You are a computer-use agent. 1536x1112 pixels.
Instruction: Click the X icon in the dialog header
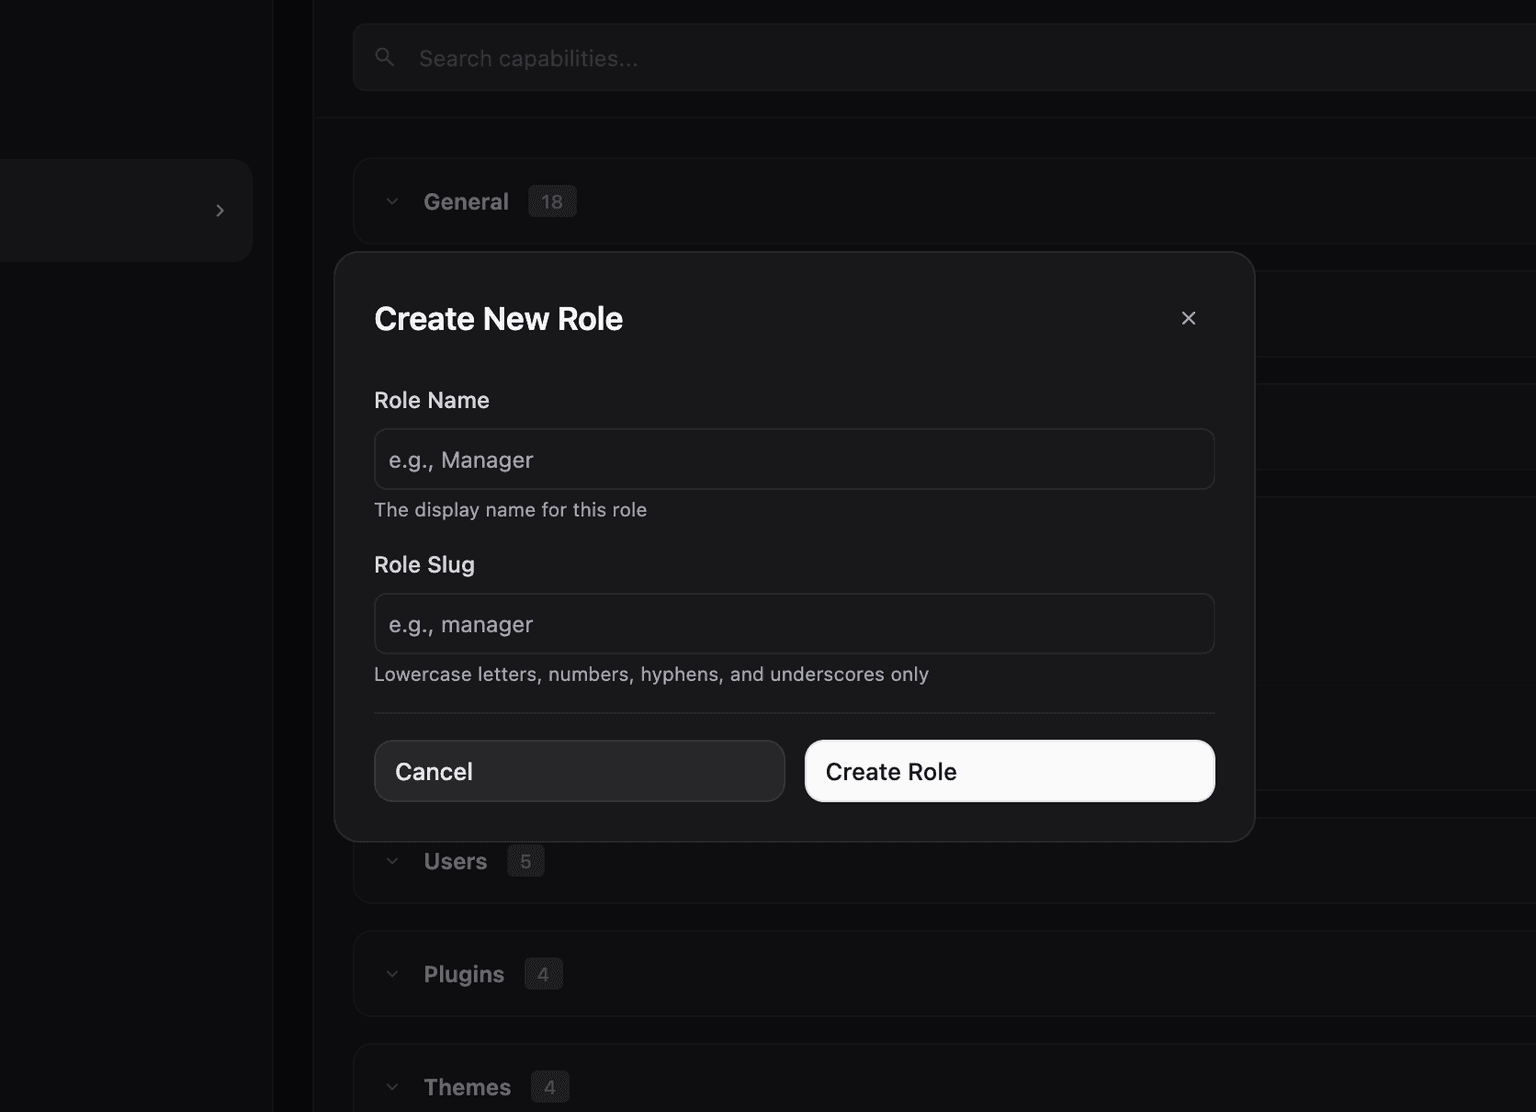click(1188, 318)
